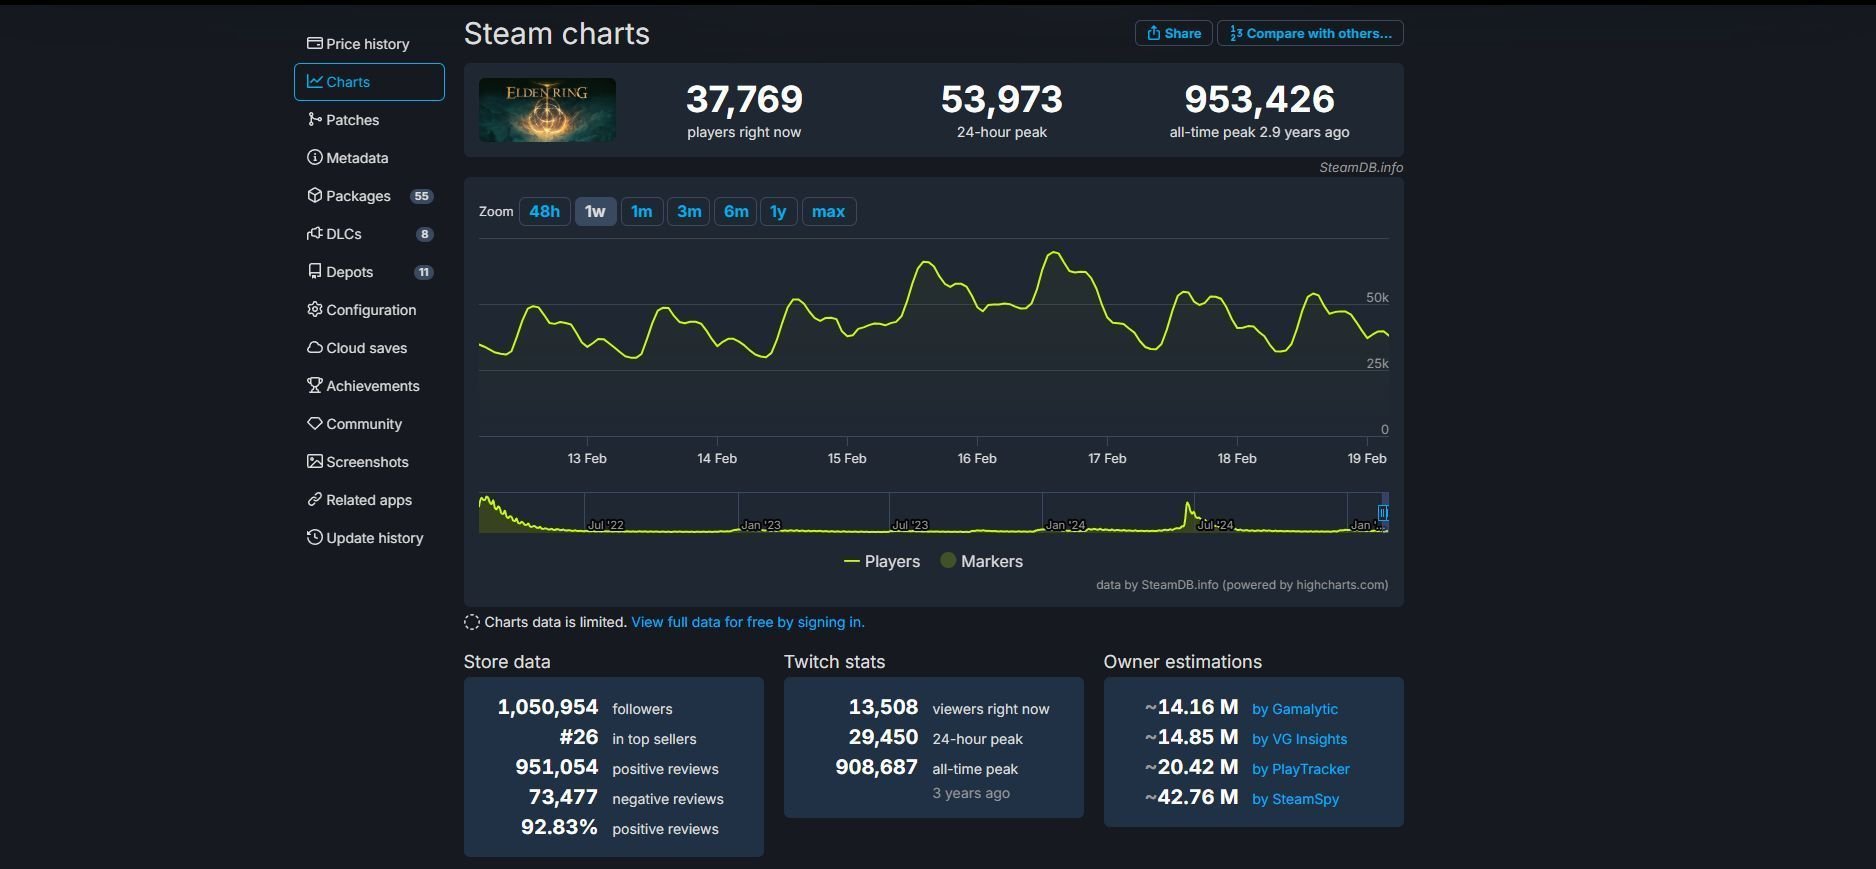This screenshot has height=869, width=1876.
Task: Click the Cloud saves cloud icon
Action: (x=314, y=347)
